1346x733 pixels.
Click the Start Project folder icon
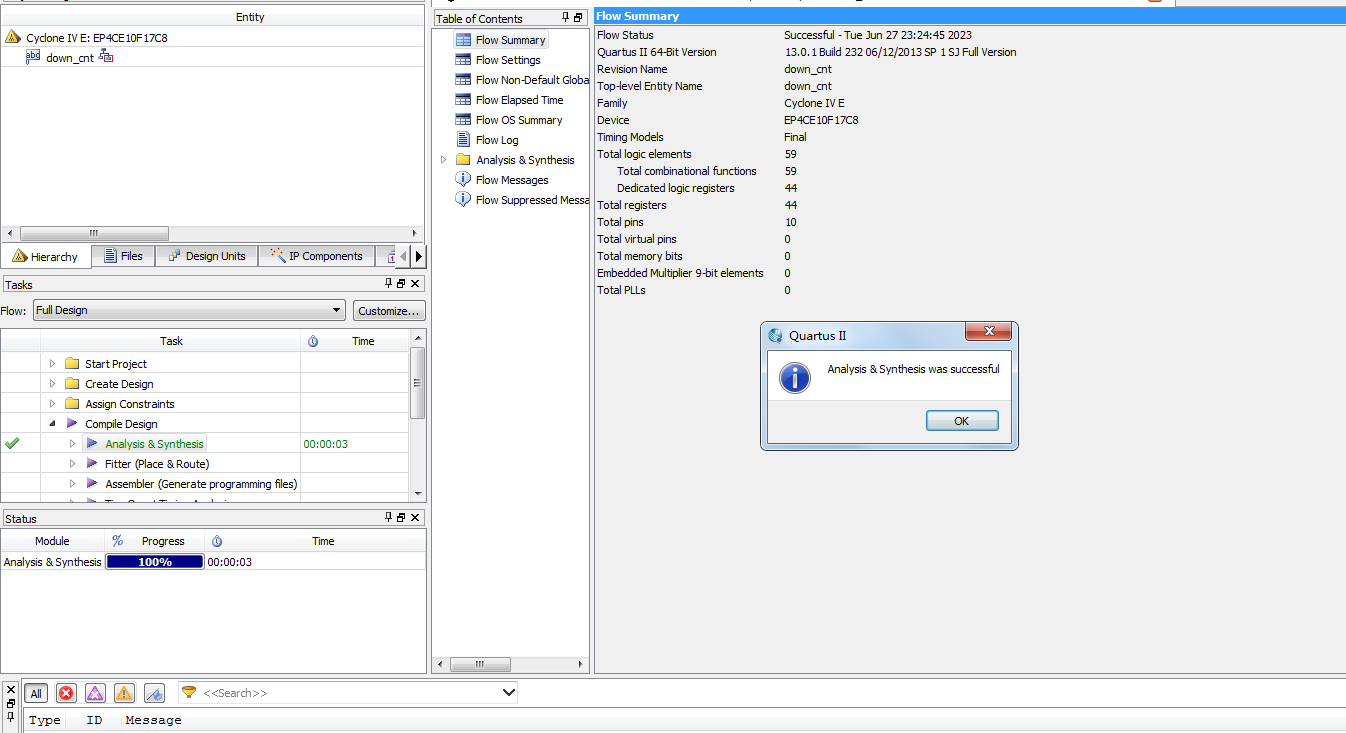tap(72, 364)
